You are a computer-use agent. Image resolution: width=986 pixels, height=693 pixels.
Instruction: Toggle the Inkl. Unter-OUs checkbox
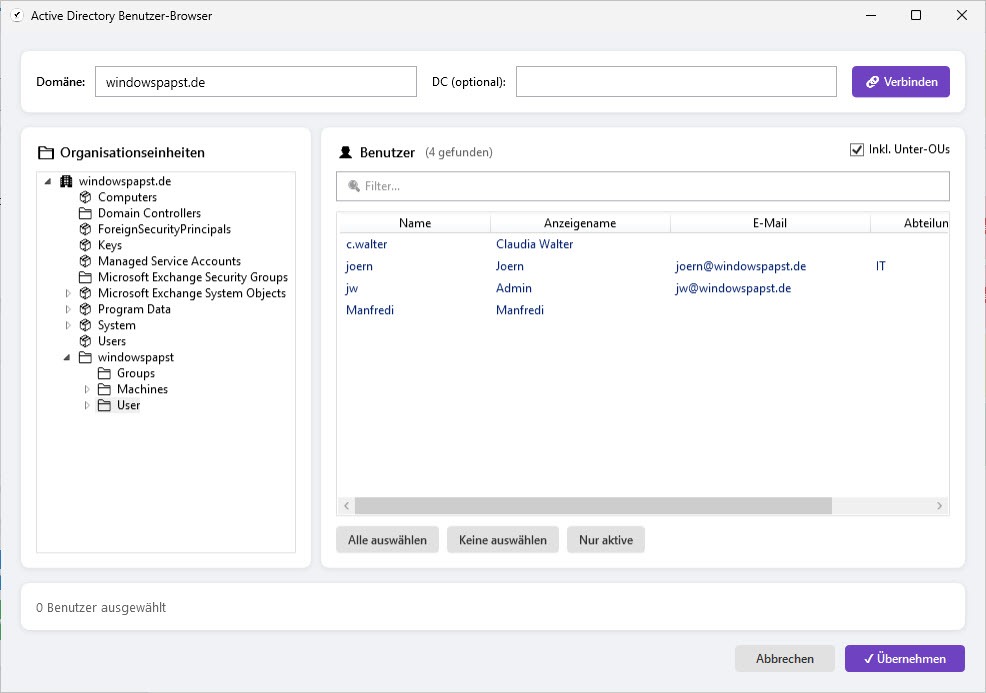point(856,150)
